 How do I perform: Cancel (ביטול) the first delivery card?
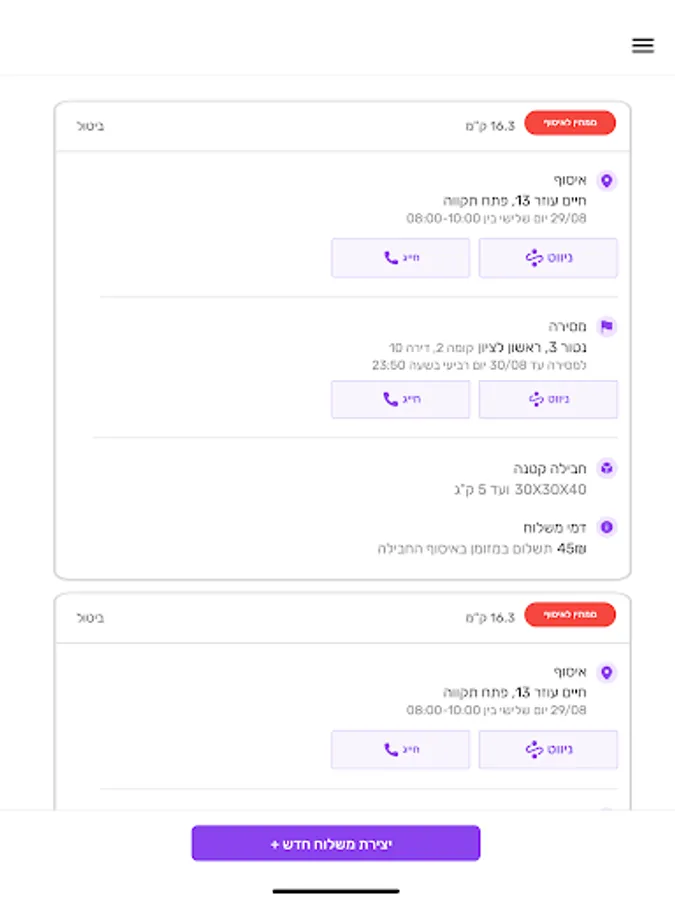point(90,126)
